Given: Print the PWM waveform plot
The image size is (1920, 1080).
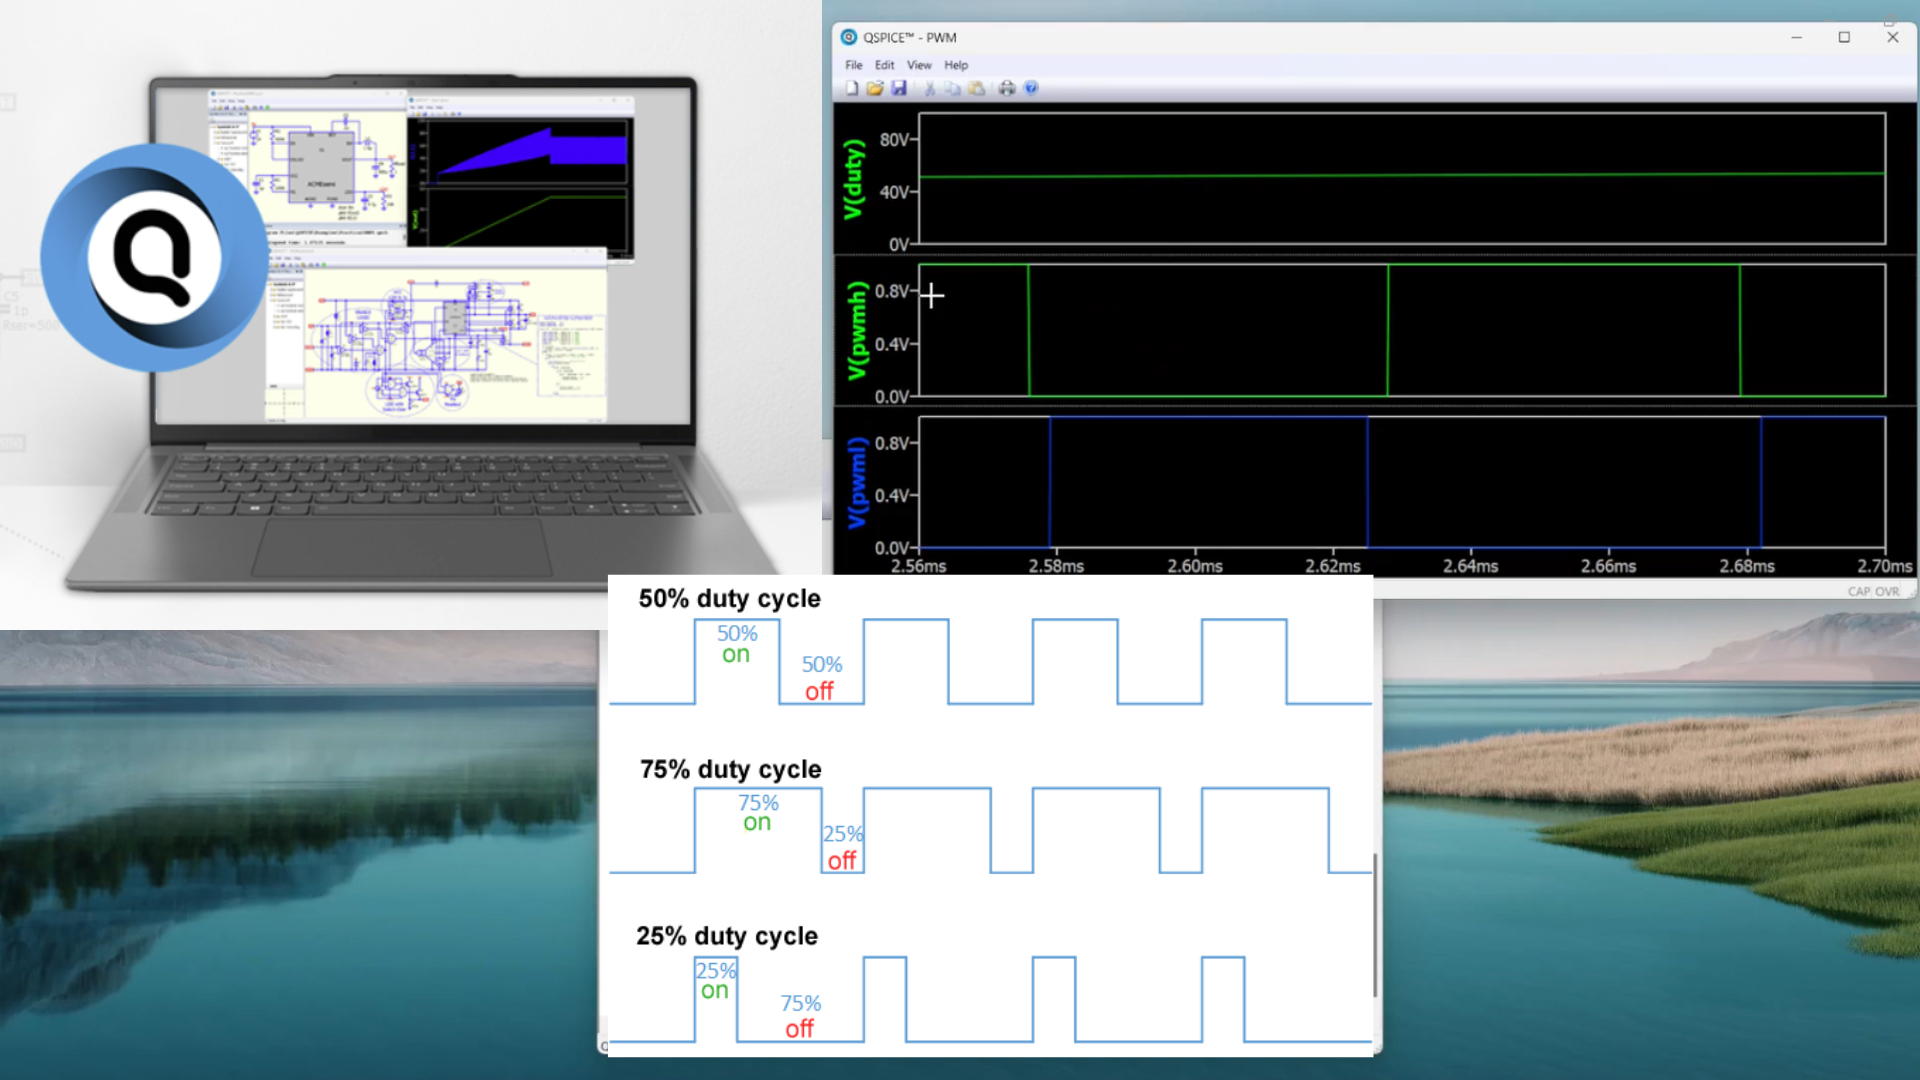Looking at the screenshot, I should point(1007,89).
